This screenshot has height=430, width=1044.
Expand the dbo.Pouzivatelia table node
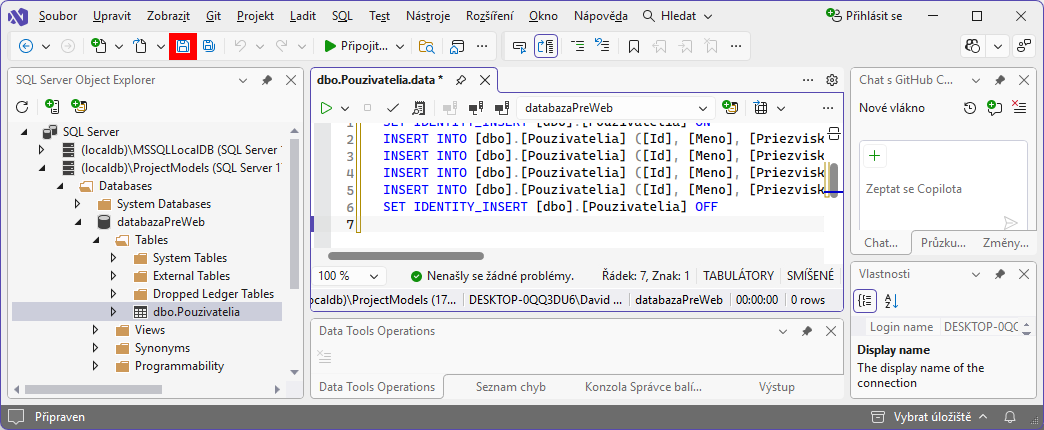(x=113, y=312)
